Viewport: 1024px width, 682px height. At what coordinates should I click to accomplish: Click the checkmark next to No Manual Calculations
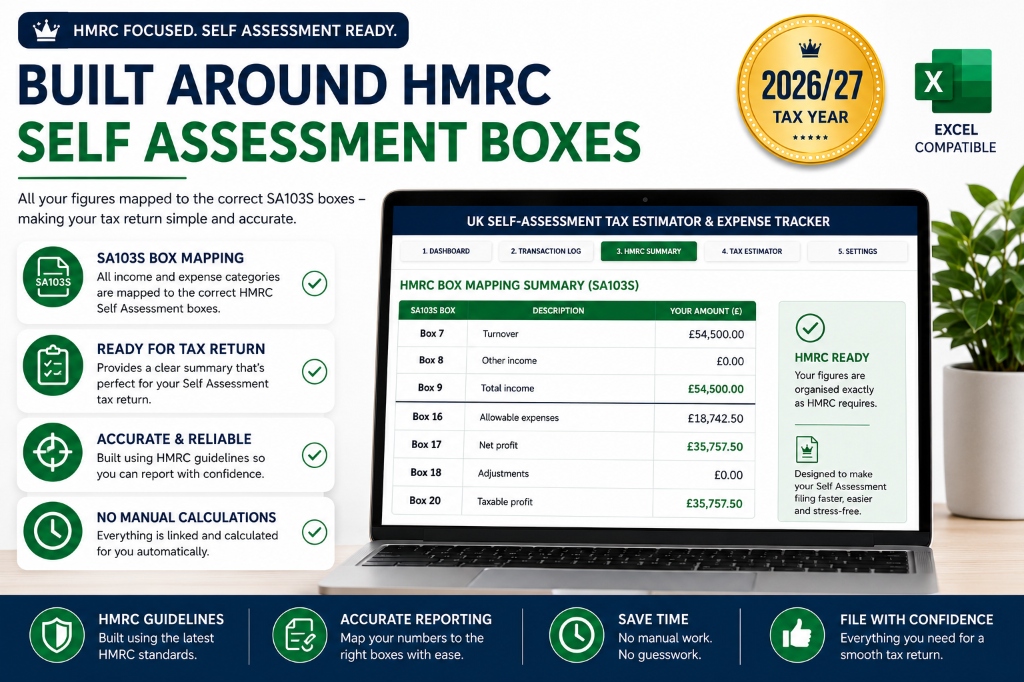point(315,532)
